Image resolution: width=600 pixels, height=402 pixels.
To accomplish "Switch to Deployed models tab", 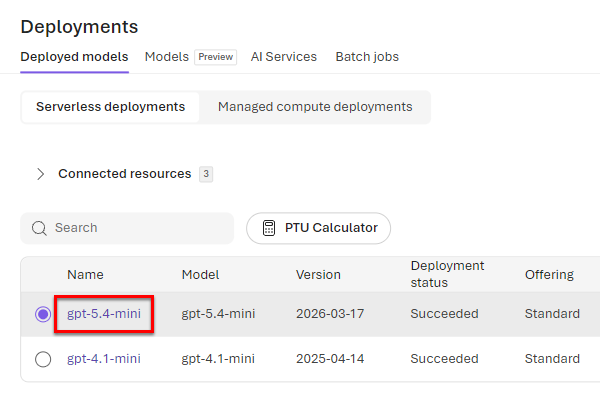I will pyautogui.click(x=74, y=57).
